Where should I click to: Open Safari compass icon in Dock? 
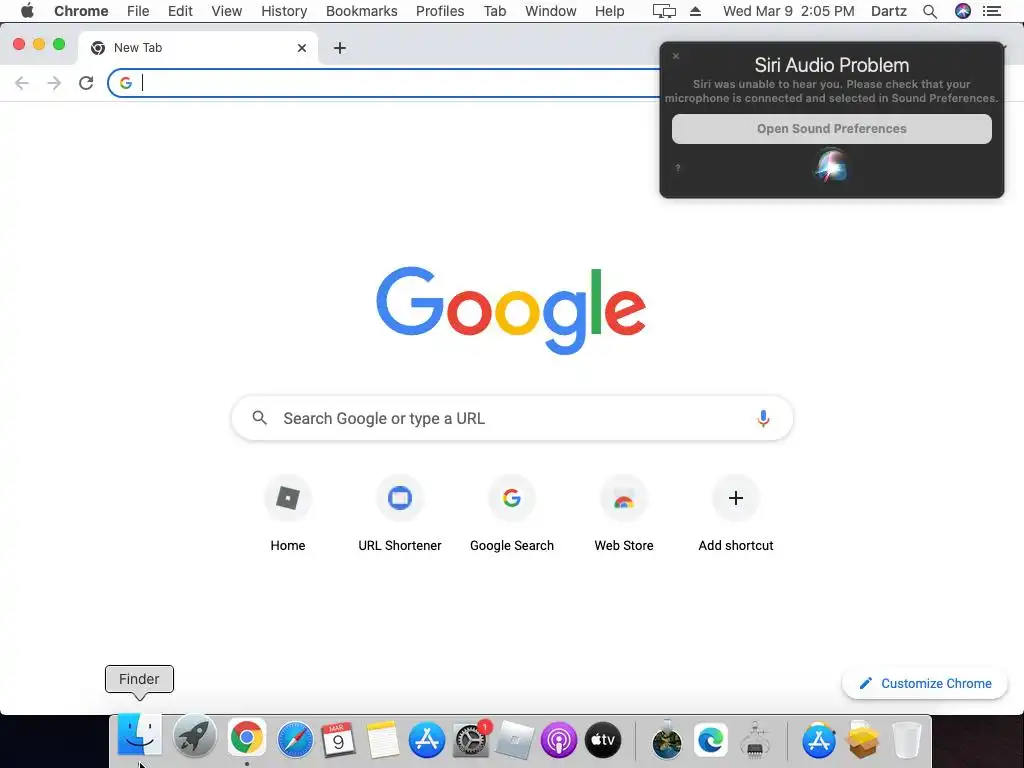click(295, 739)
